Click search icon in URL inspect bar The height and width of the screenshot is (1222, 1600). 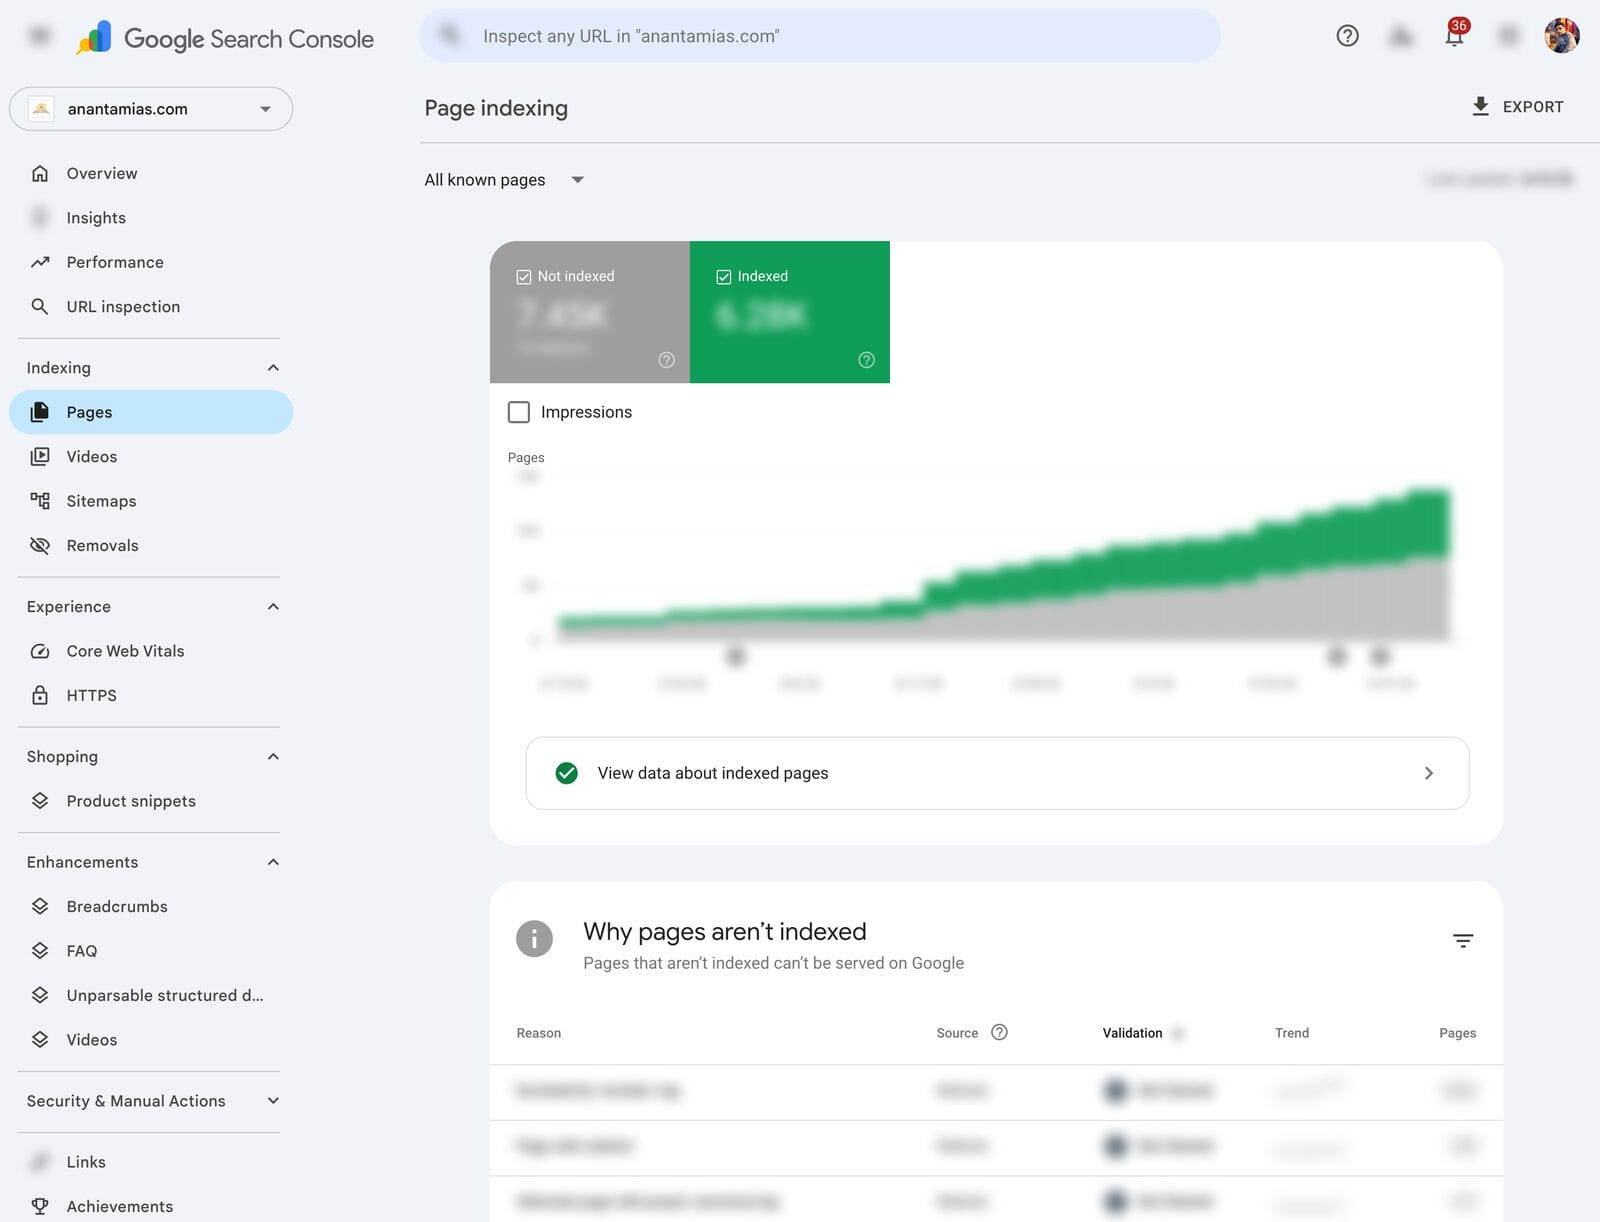pos(450,35)
